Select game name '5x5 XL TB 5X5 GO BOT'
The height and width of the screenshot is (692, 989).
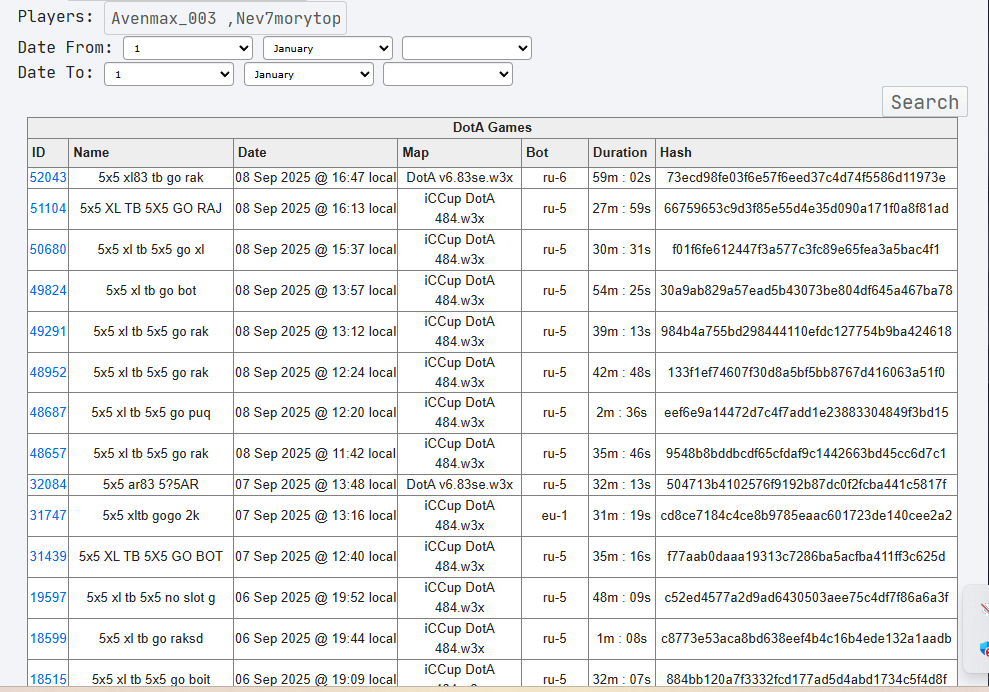click(x=151, y=556)
